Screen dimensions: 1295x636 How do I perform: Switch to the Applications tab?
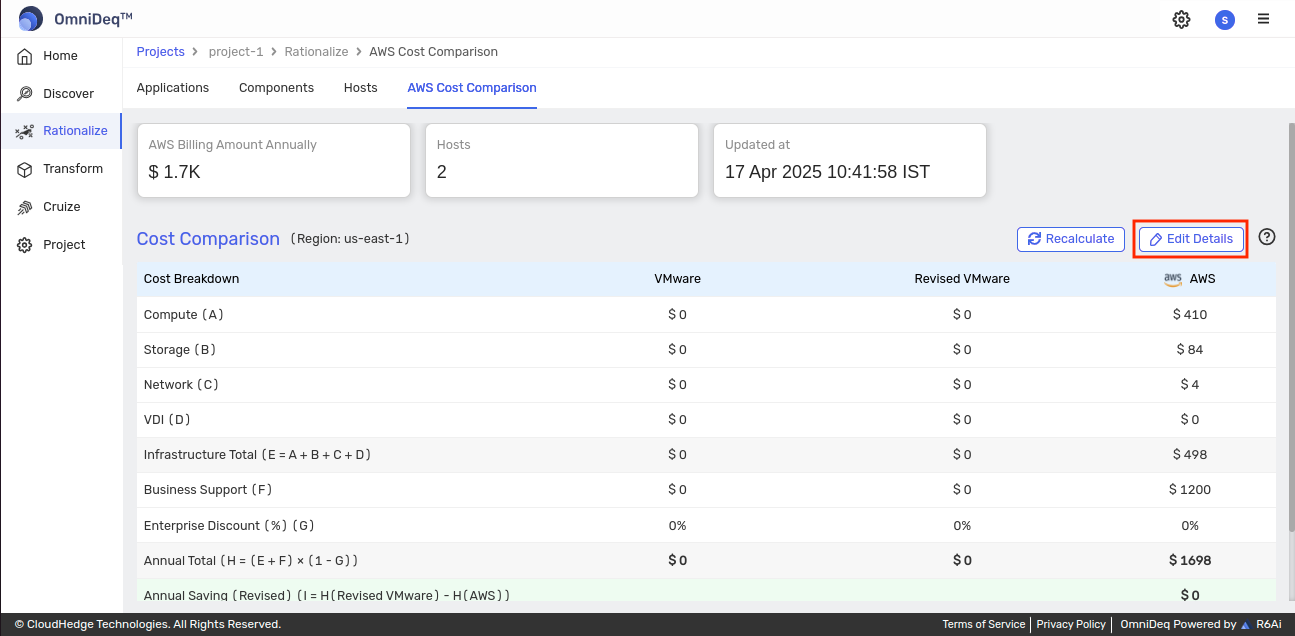coord(173,88)
